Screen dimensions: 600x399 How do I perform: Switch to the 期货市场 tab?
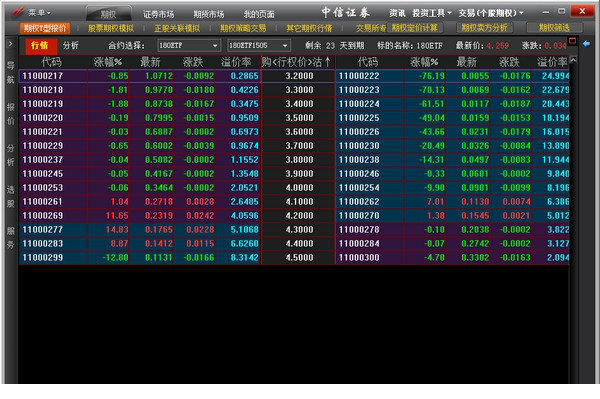click(209, 15)
